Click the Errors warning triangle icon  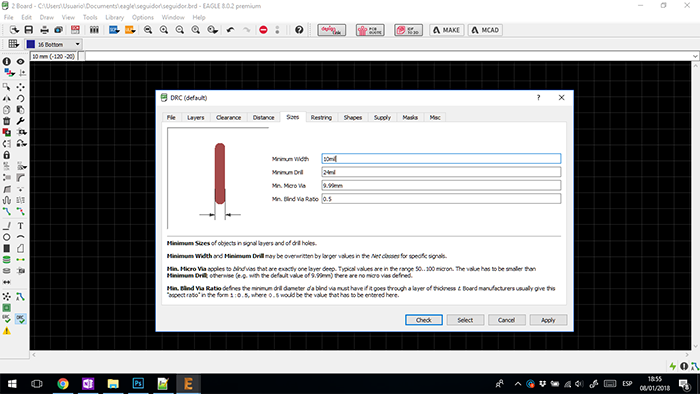pos(7,331)
